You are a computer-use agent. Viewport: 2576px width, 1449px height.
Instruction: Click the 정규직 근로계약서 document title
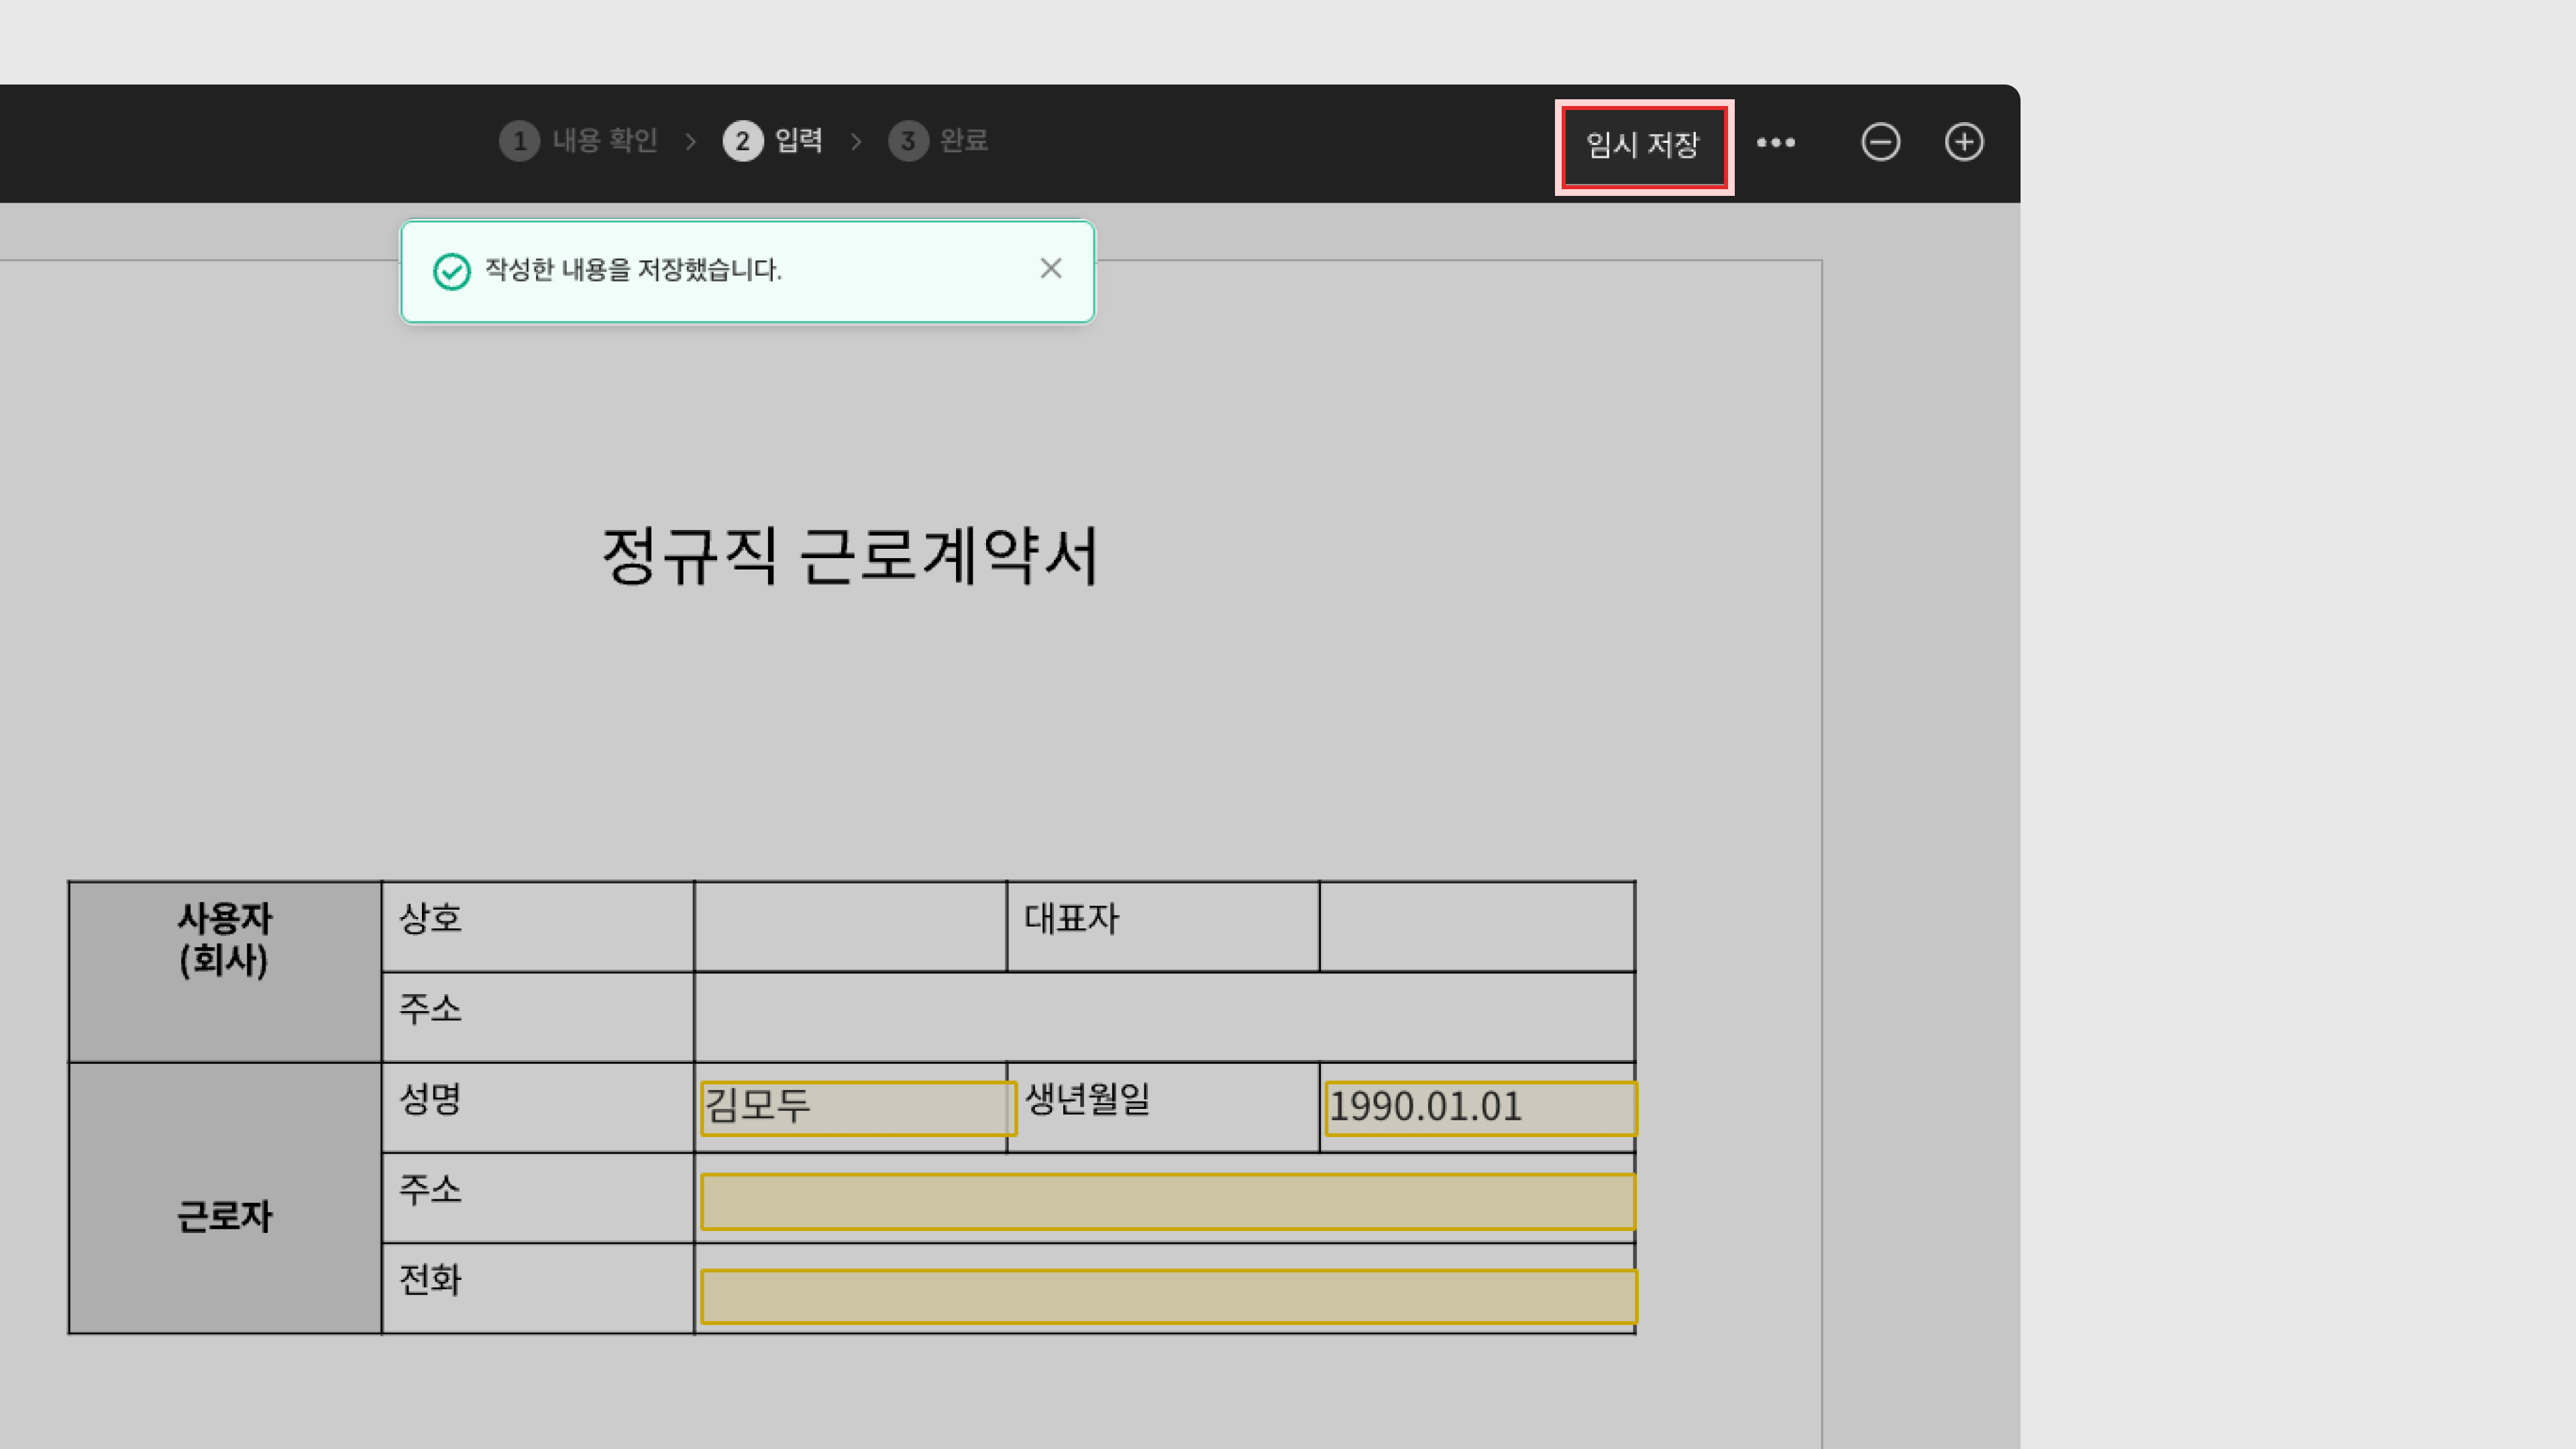[850, 556]
